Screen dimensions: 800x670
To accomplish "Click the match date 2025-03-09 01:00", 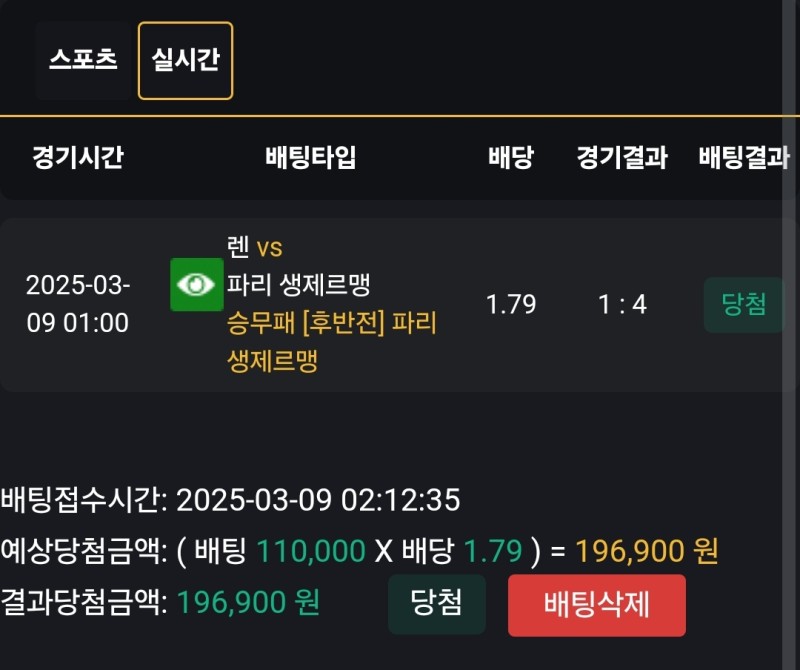I will point(77,304).
